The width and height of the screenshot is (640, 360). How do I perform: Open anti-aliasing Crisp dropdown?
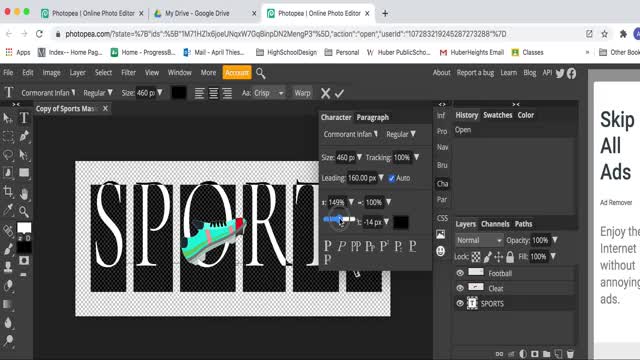pyautogui.click(x=269, y=93)
